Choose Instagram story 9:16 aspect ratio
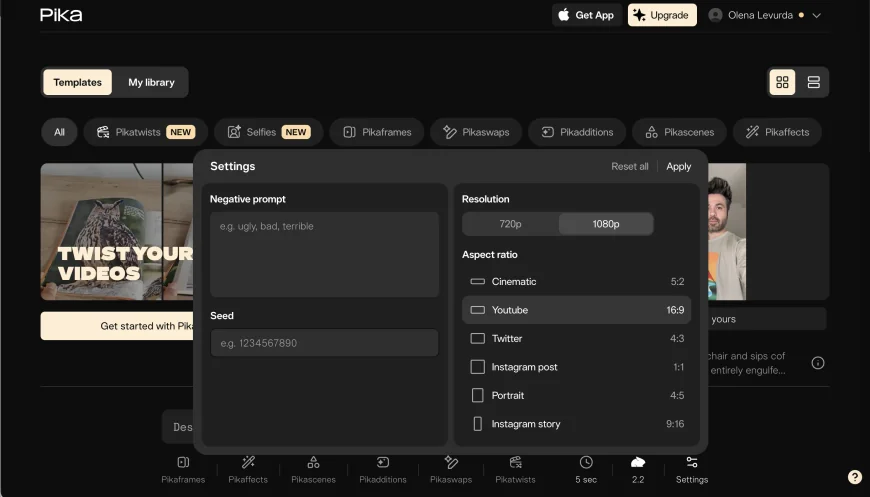This screenshot has height=497, width=870. pyautogui.click(x=576, y=424)
